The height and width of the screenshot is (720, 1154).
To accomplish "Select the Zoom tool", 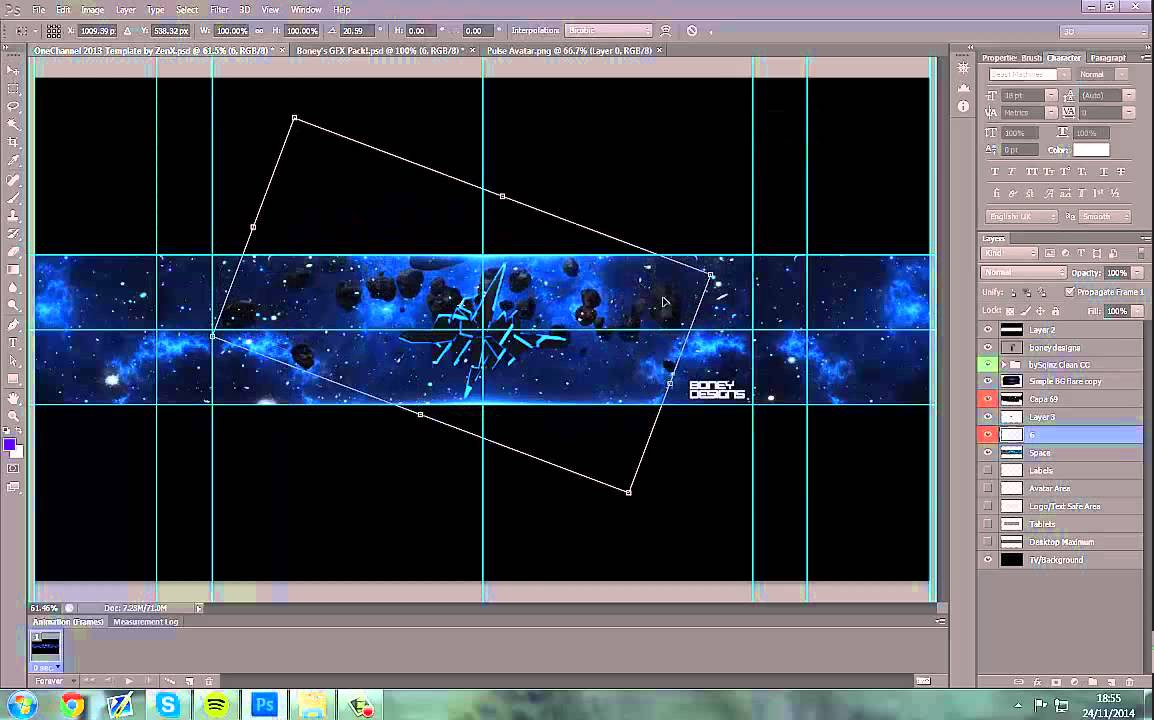I will point(13,416).
